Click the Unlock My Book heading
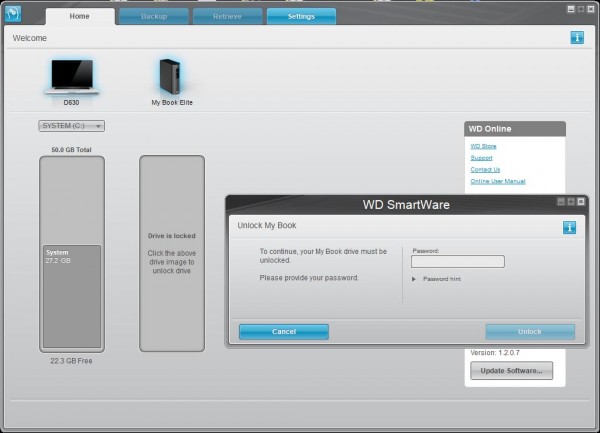This screenshot has height=433, width=600. [267, 225]
